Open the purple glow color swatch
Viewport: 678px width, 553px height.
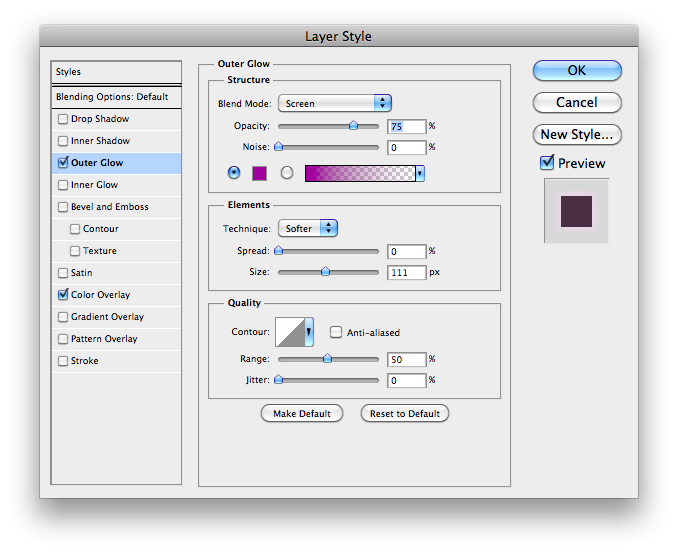click(259, 173)
